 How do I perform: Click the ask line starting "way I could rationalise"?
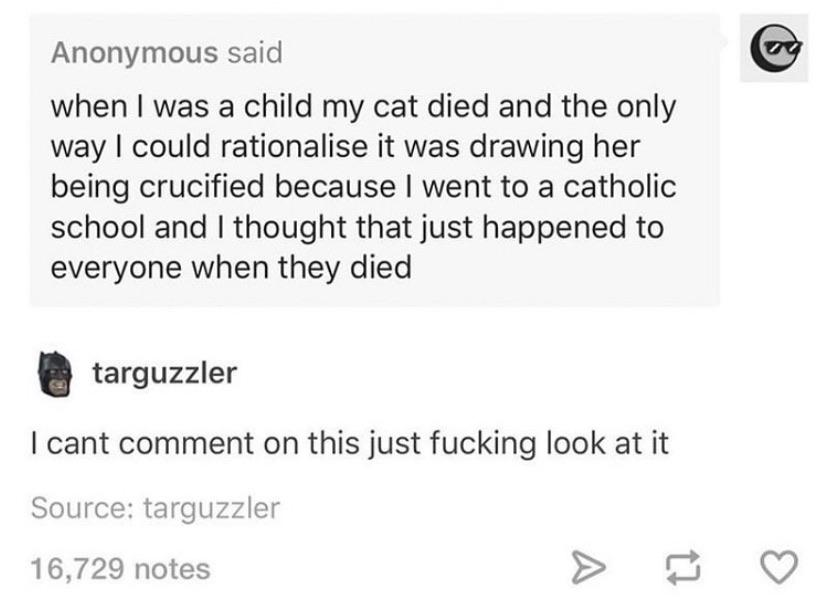(x=344, y=146)
